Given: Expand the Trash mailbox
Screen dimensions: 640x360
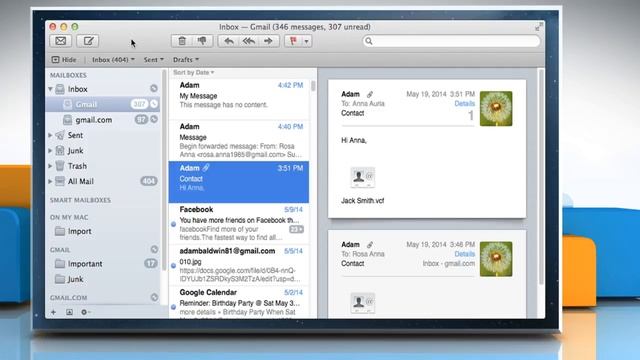Looking at the screenshot, I should click(50, 166).
